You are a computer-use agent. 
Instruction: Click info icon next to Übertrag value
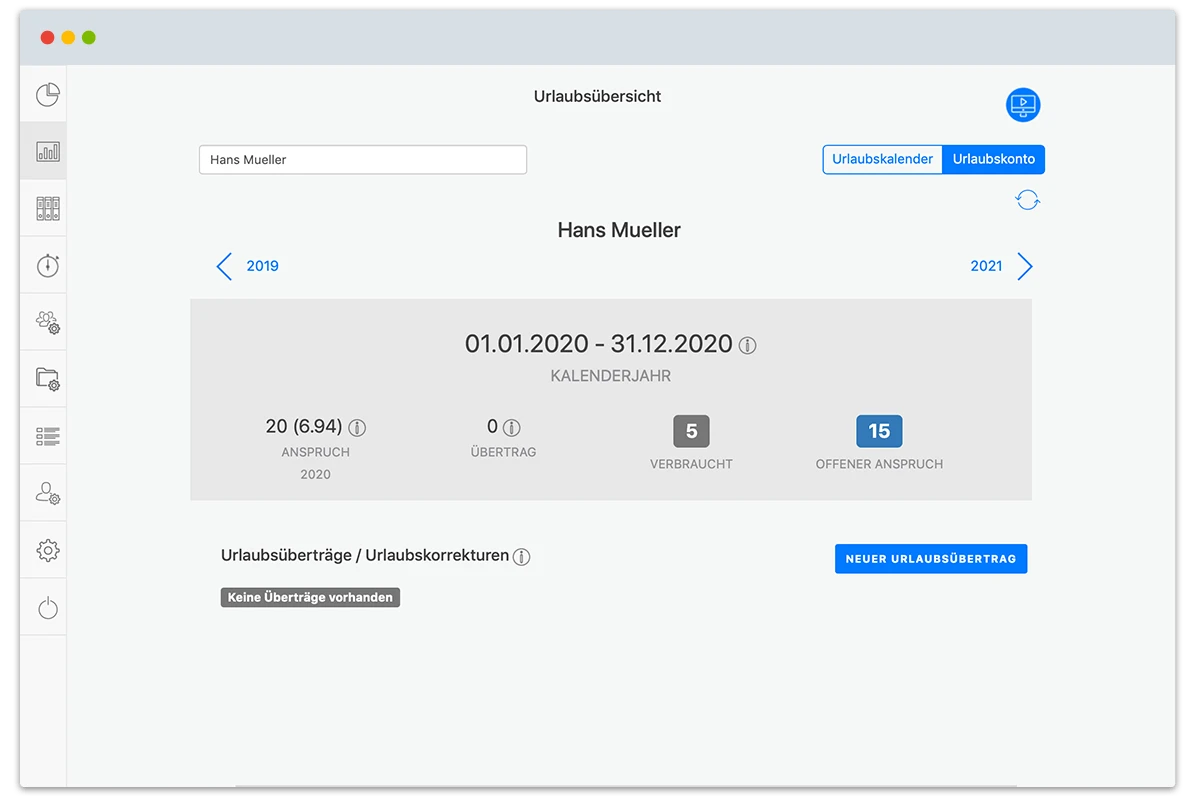pyautogui.click(x=512, y=428)
